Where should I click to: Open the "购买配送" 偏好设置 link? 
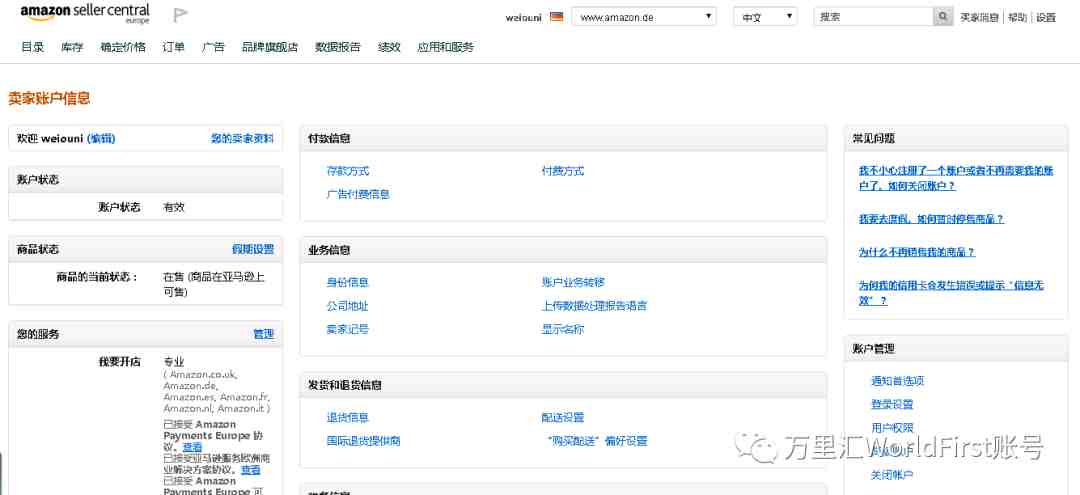597,441
